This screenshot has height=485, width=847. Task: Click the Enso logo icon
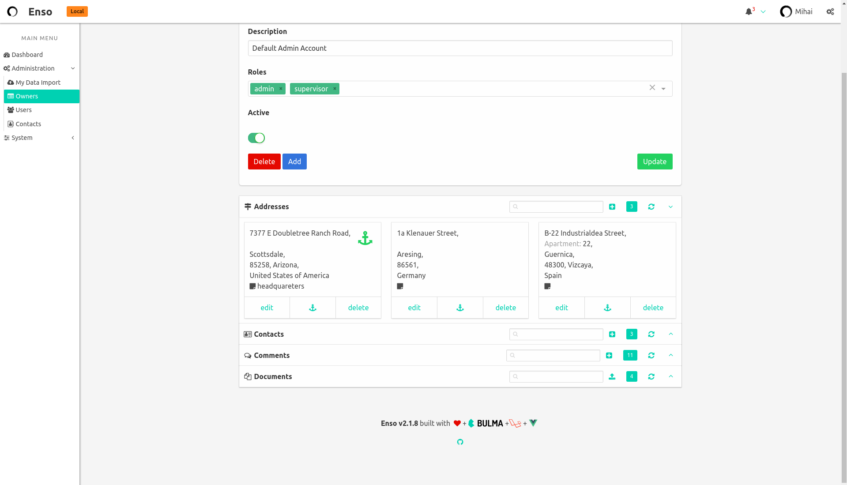coord(12,11)
